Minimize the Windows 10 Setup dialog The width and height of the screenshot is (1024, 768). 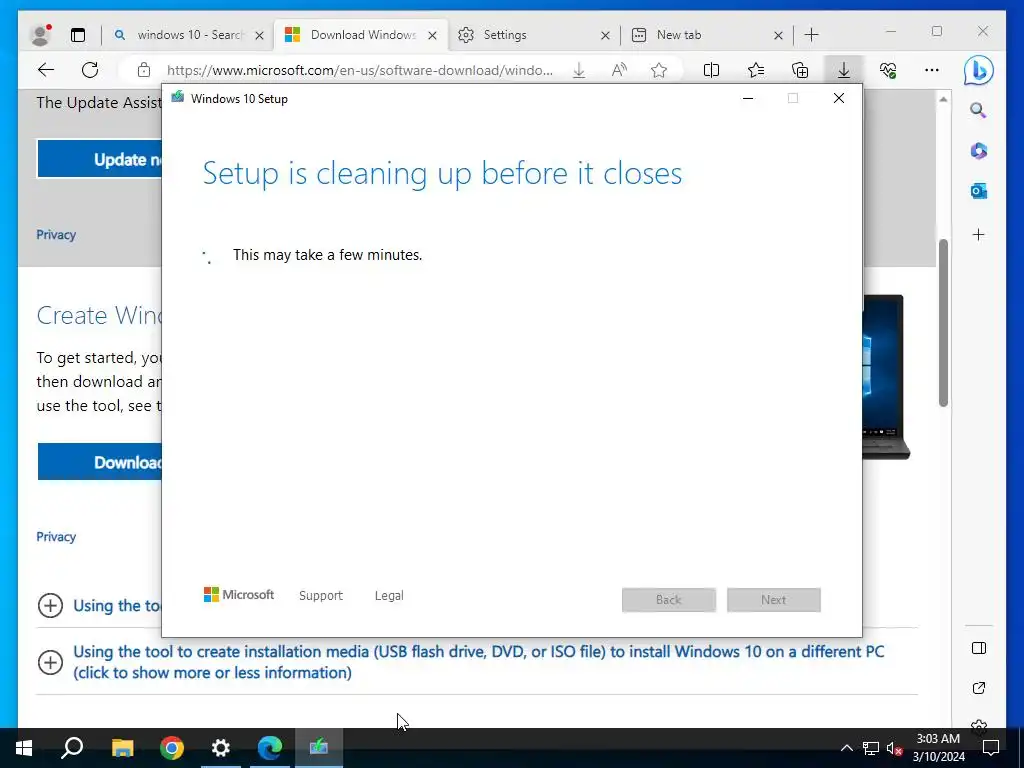[x=748, y=99]
